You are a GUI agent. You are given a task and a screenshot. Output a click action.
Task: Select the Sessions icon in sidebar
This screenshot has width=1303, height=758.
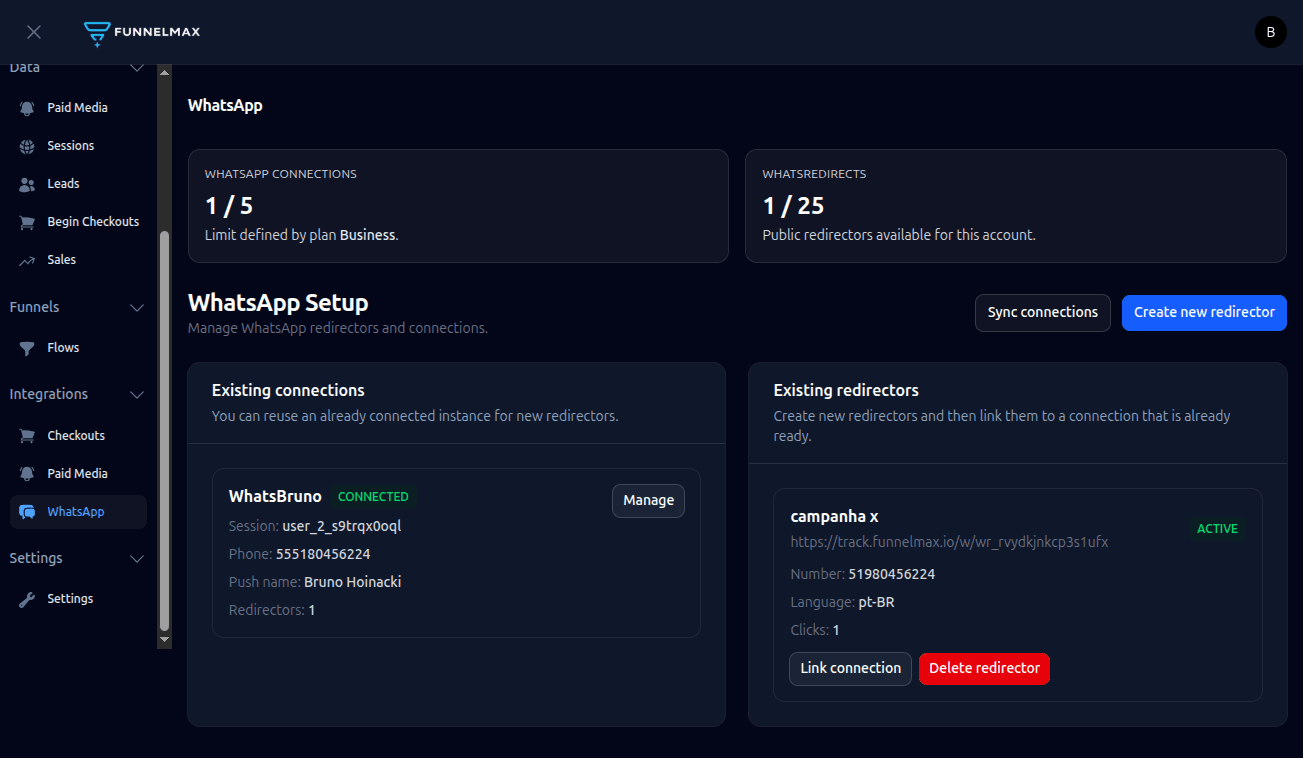(27, 145)
